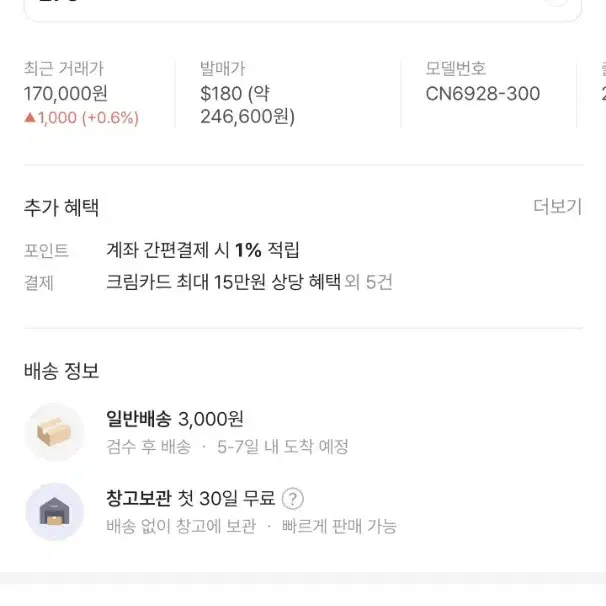This screenshot has width=606, height=606.
Task: Tap 배송 없이 창고에 보관 description
Action: 181,526
